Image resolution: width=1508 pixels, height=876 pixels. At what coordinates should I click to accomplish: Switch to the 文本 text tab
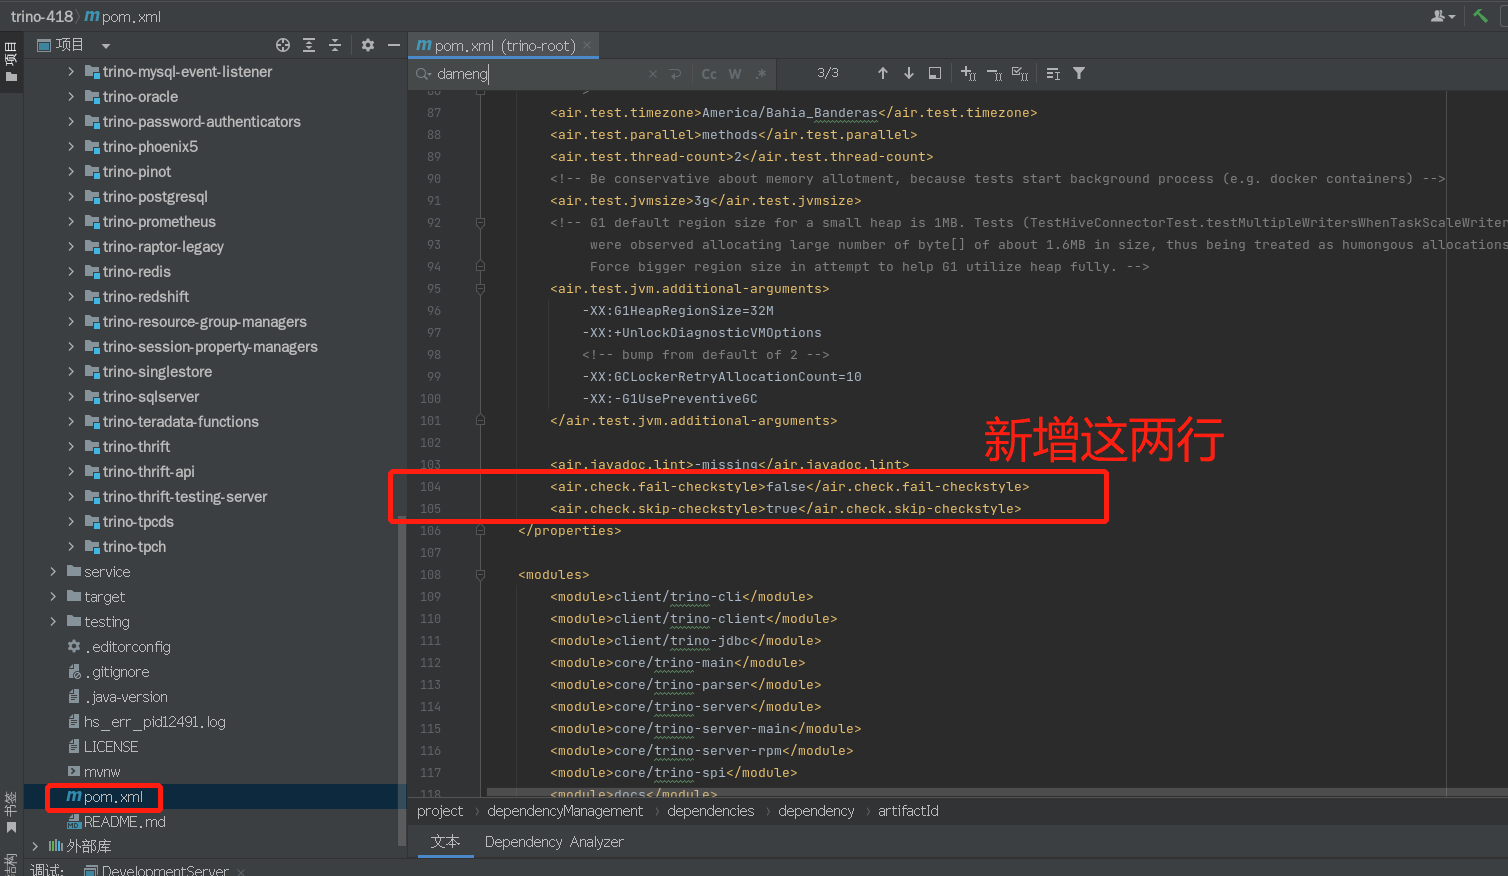click(445, 842)
